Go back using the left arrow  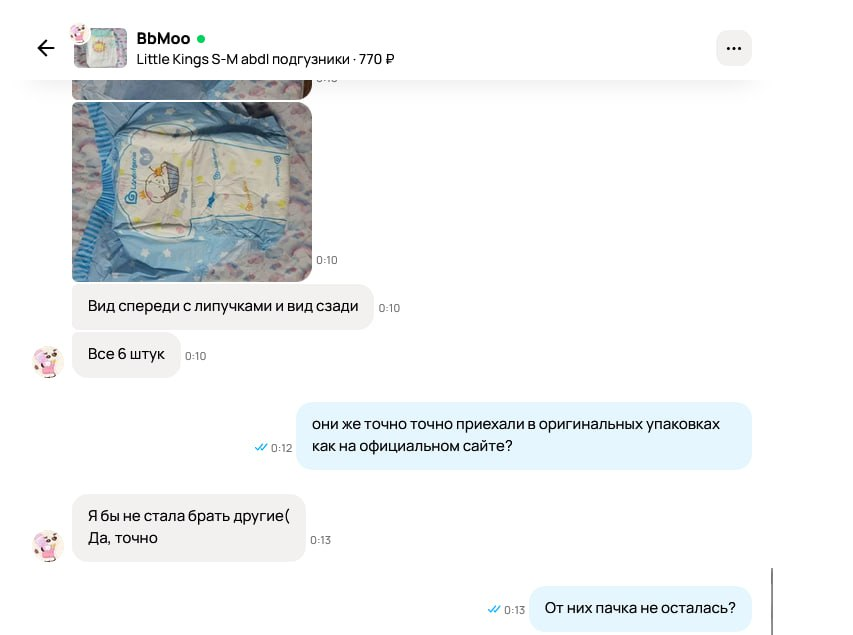[46, 48]
